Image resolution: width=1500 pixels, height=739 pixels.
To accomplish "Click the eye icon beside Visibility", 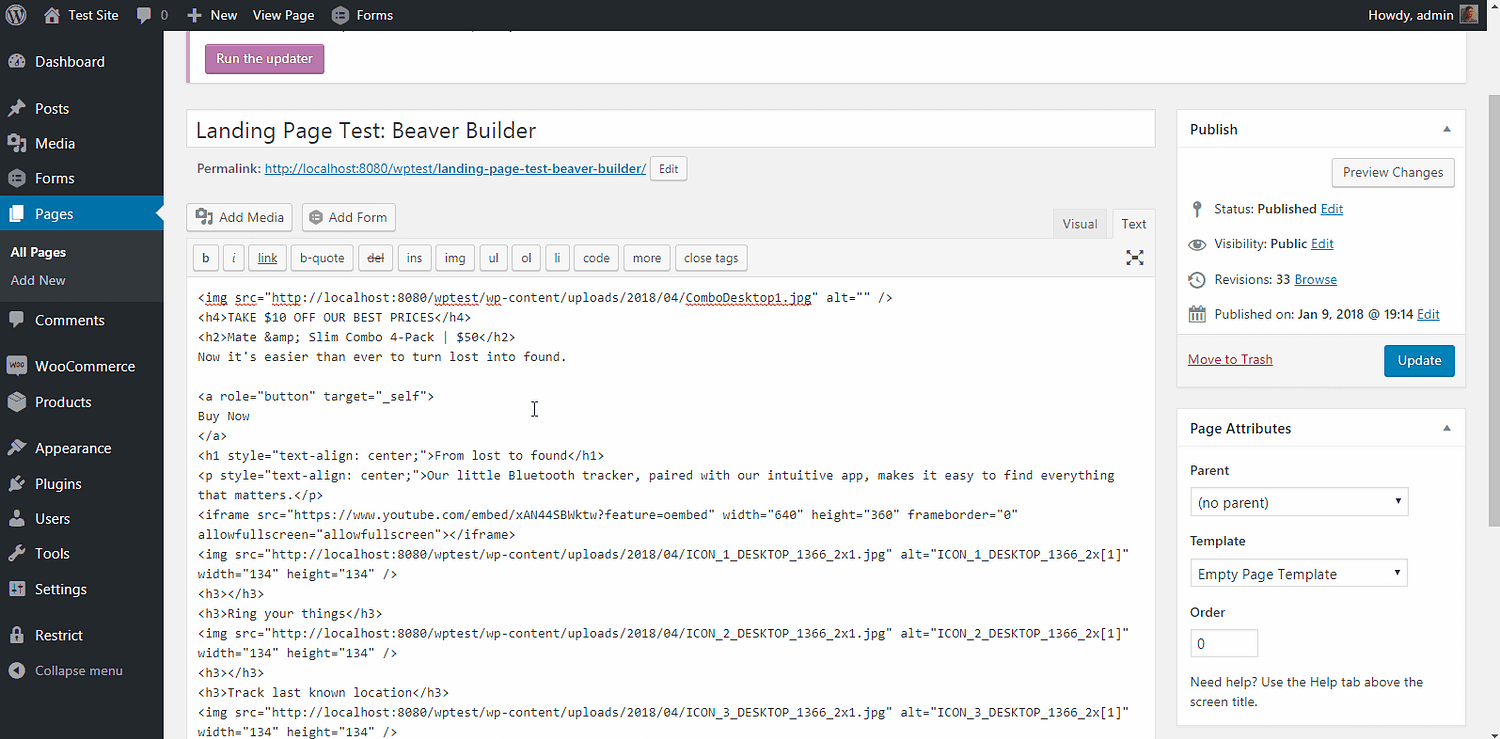I will click(1197, 244).
